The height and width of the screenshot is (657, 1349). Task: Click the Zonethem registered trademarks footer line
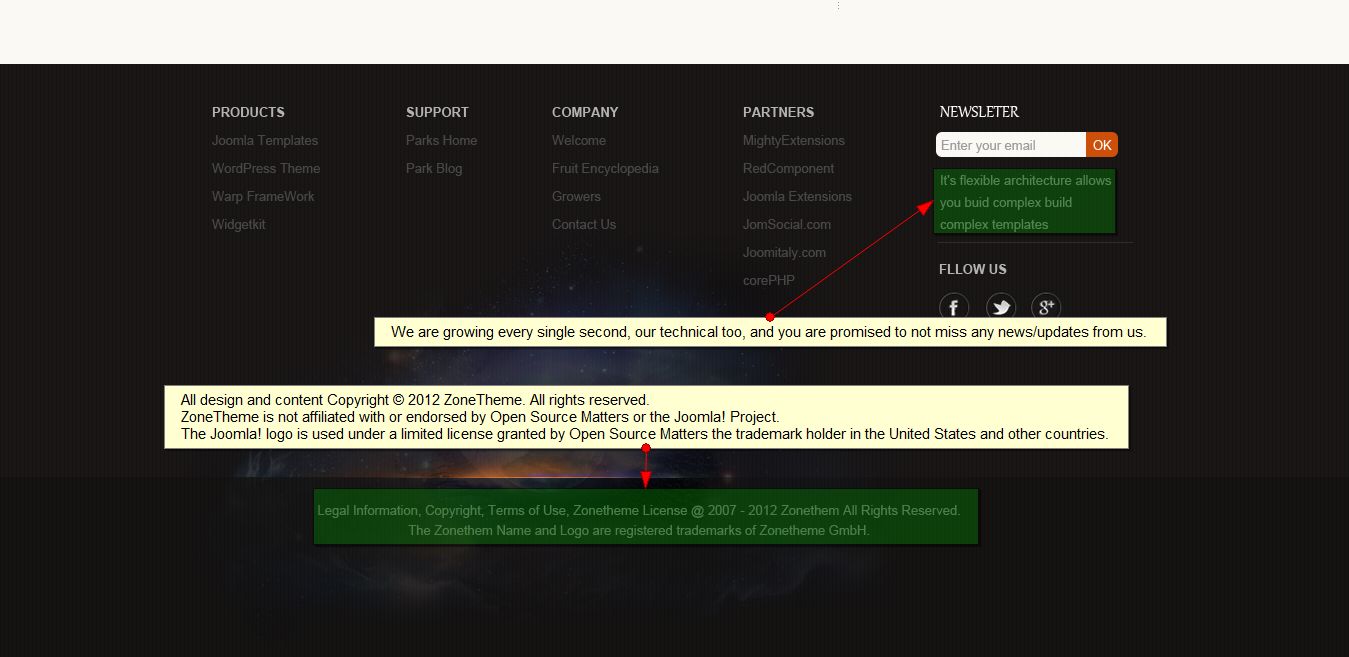[x=639, y=531]
